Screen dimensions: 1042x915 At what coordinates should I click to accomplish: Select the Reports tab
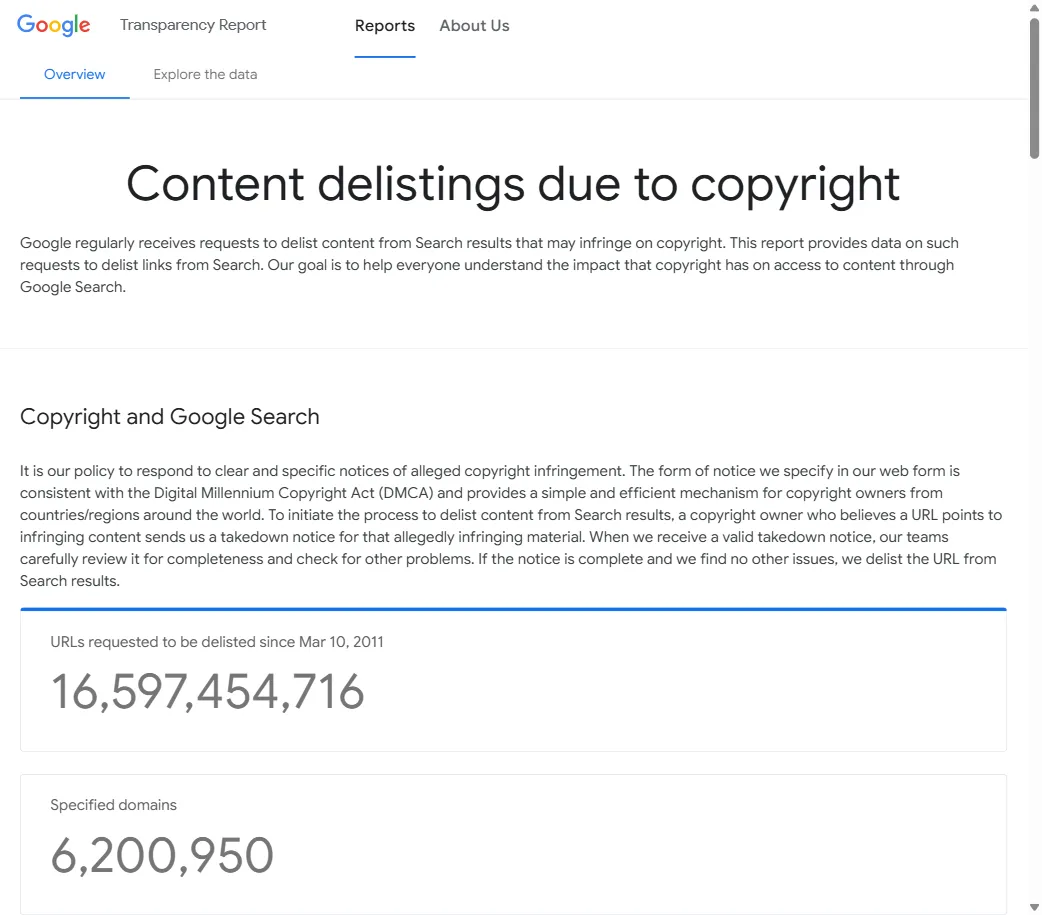pyautogui.click(x=385, y=25)
